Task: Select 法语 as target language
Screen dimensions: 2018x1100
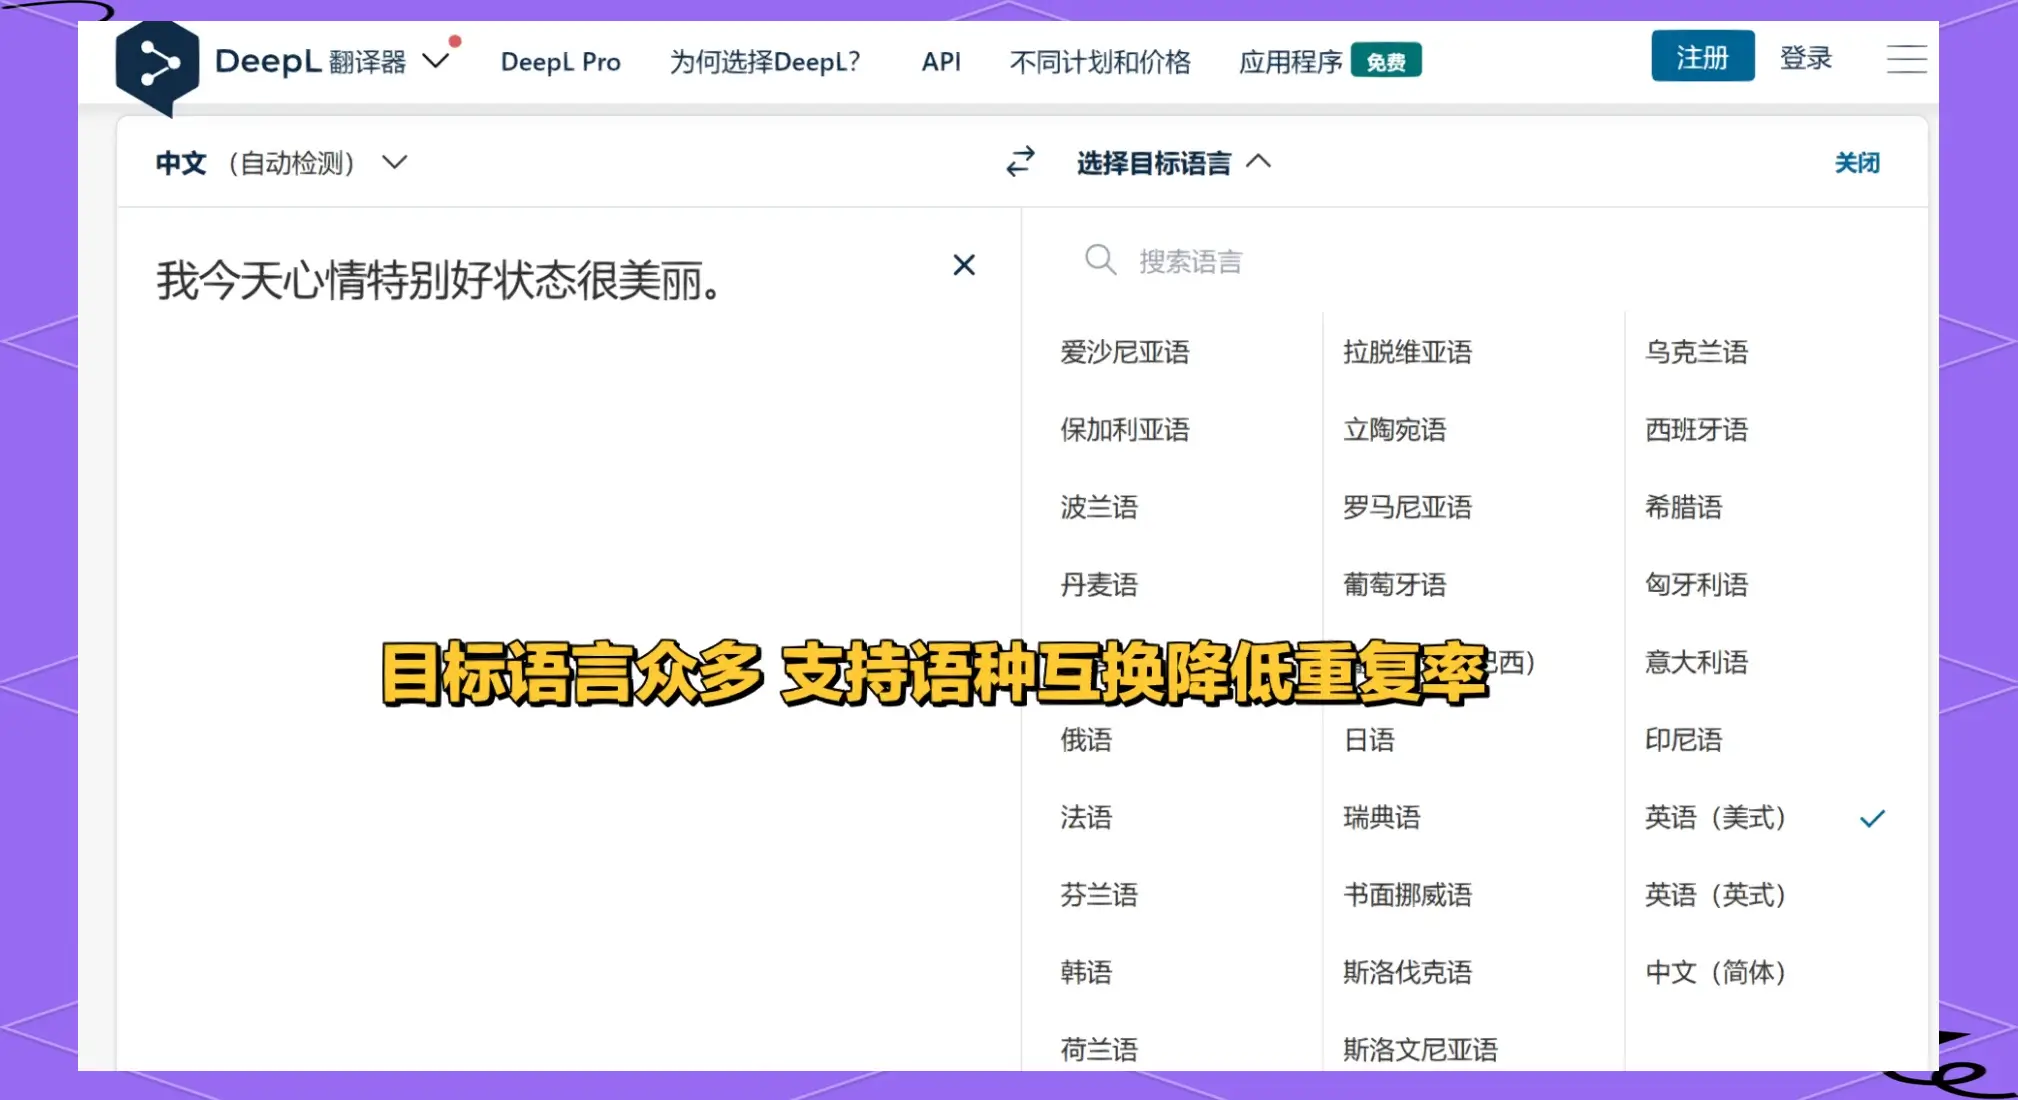Action: pyautogui.click(x=1086, y=817)
